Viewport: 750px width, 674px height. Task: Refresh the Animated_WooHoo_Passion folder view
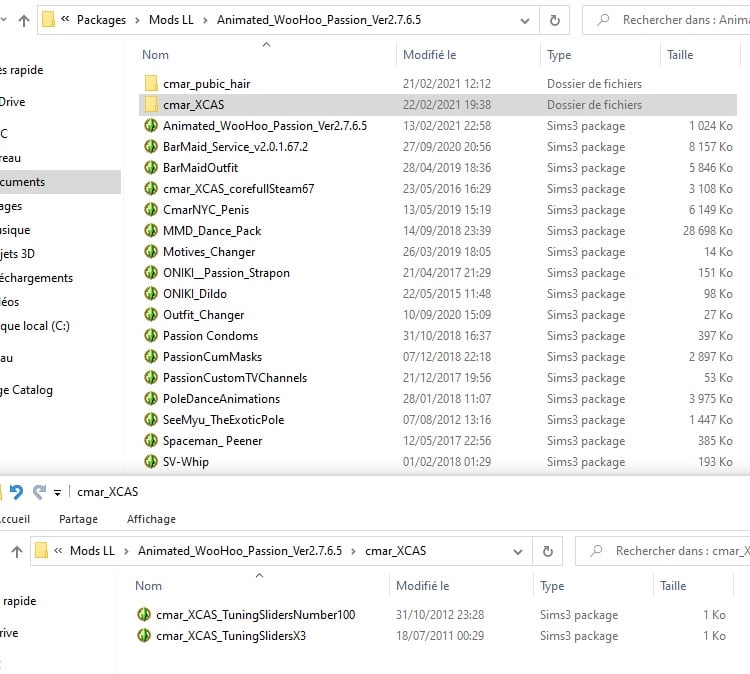[554, 20]
